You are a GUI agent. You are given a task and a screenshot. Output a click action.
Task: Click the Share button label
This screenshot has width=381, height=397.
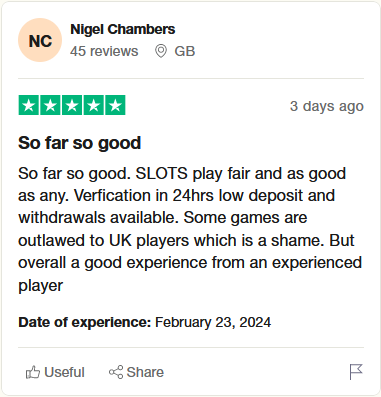[145, 372]
